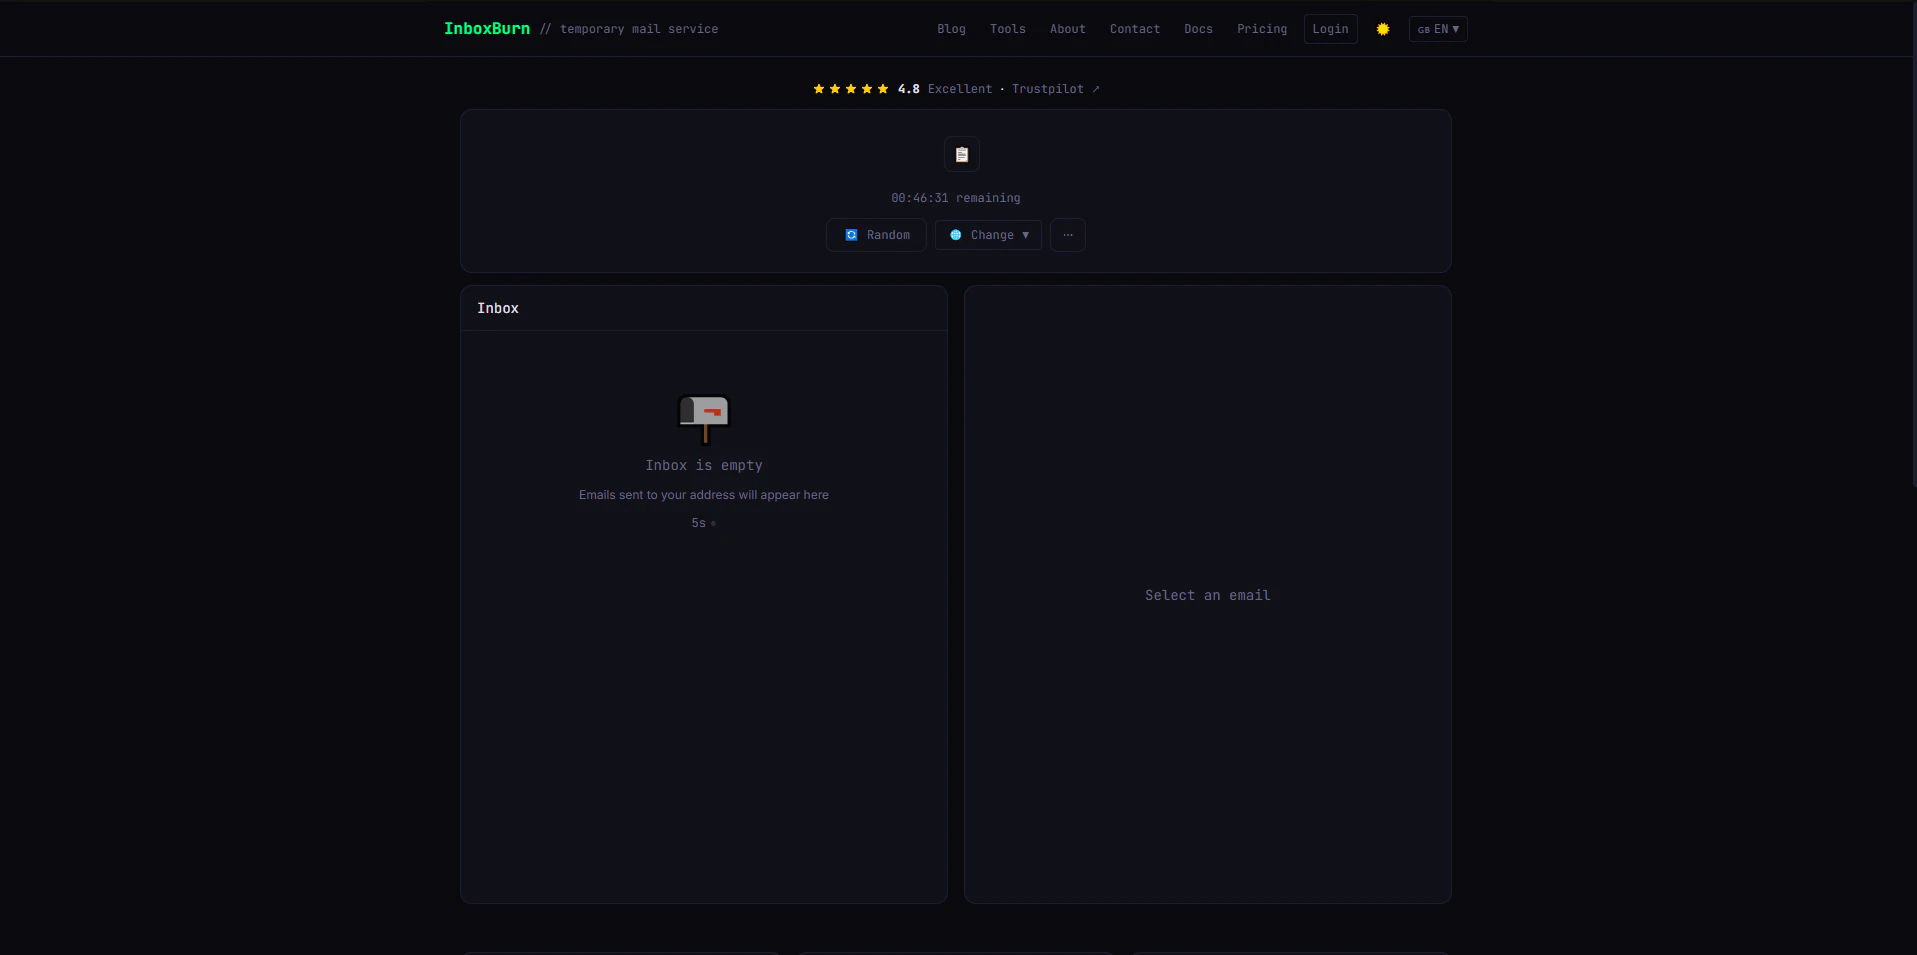Click the Login button
The height and width of the screenshot is (955, 1917).
(1330, 29)
